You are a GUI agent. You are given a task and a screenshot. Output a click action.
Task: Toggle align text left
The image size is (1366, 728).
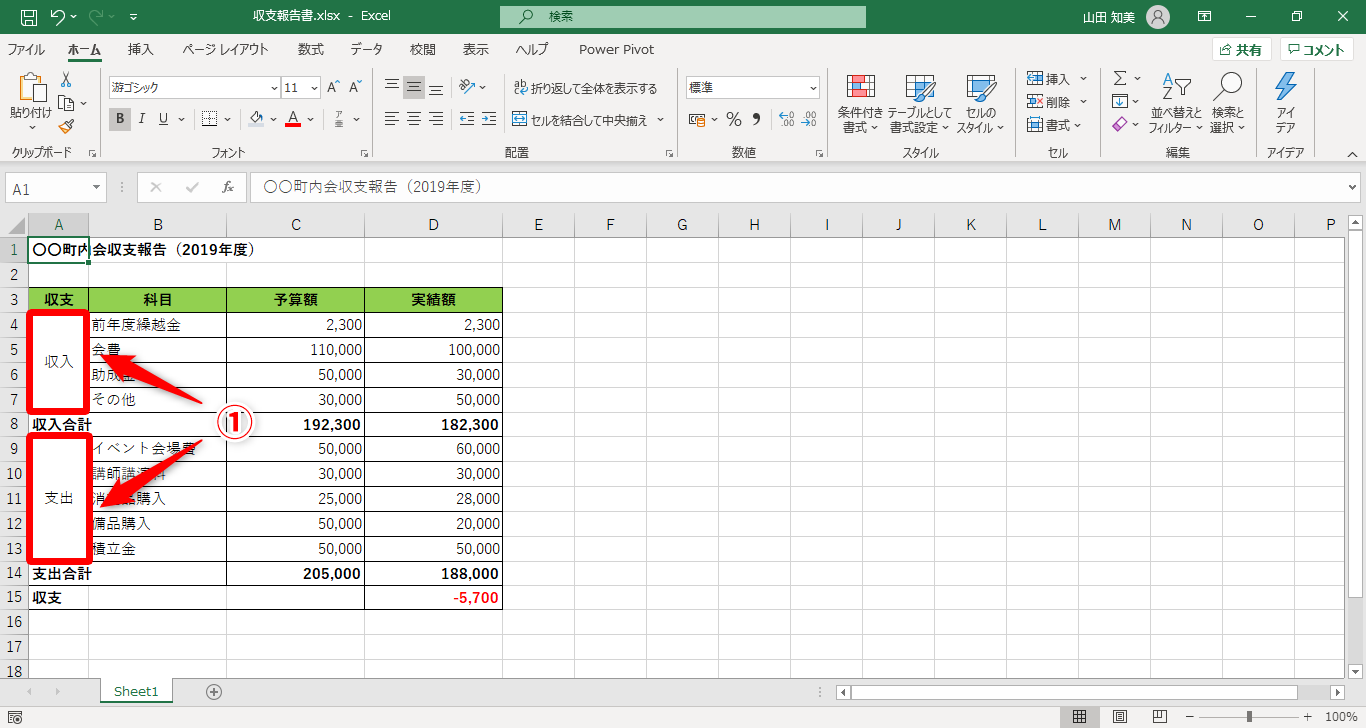tap(392, 119)
